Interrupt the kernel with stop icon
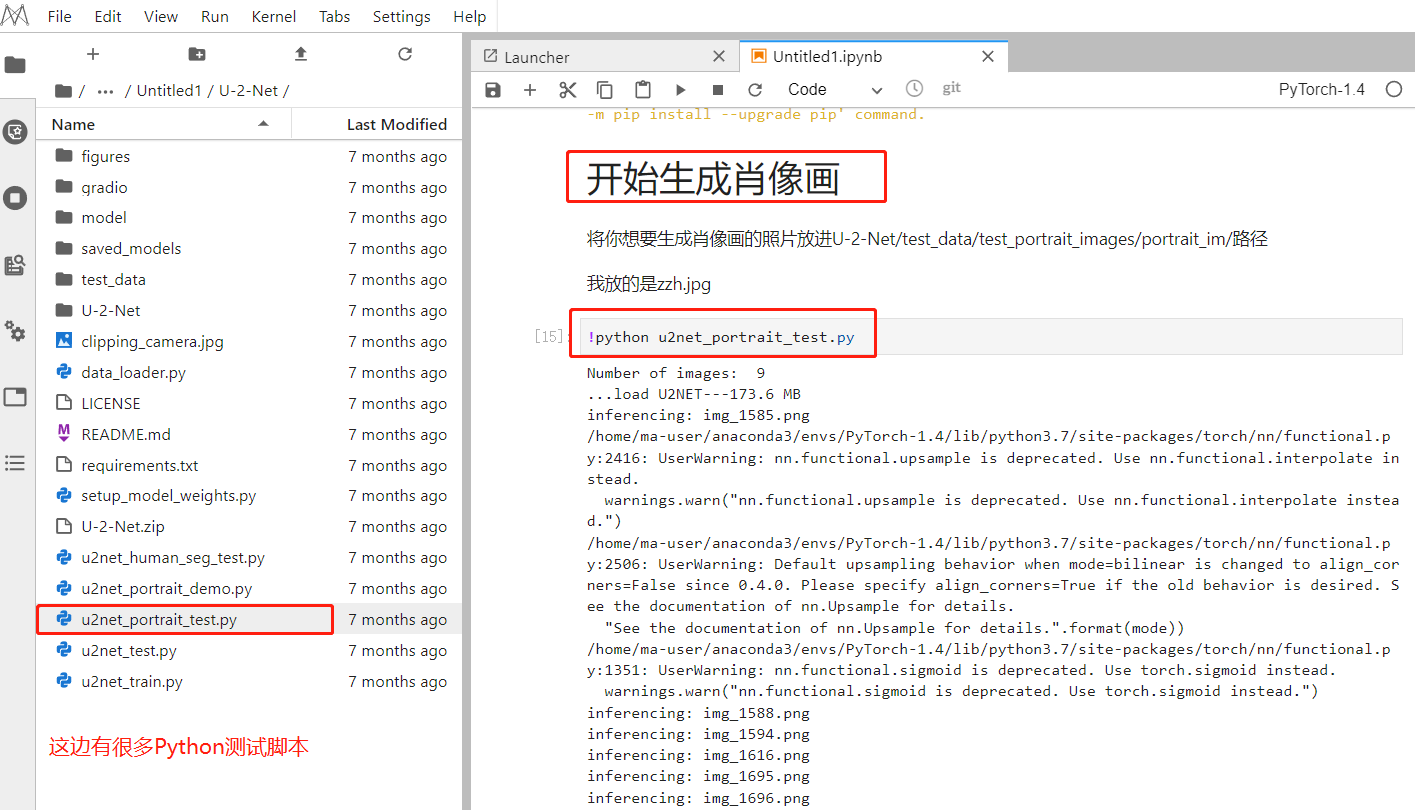Image resolution: width=1415 pixels, height=810 pixels. pyautogui.click(x=718, y=90)
